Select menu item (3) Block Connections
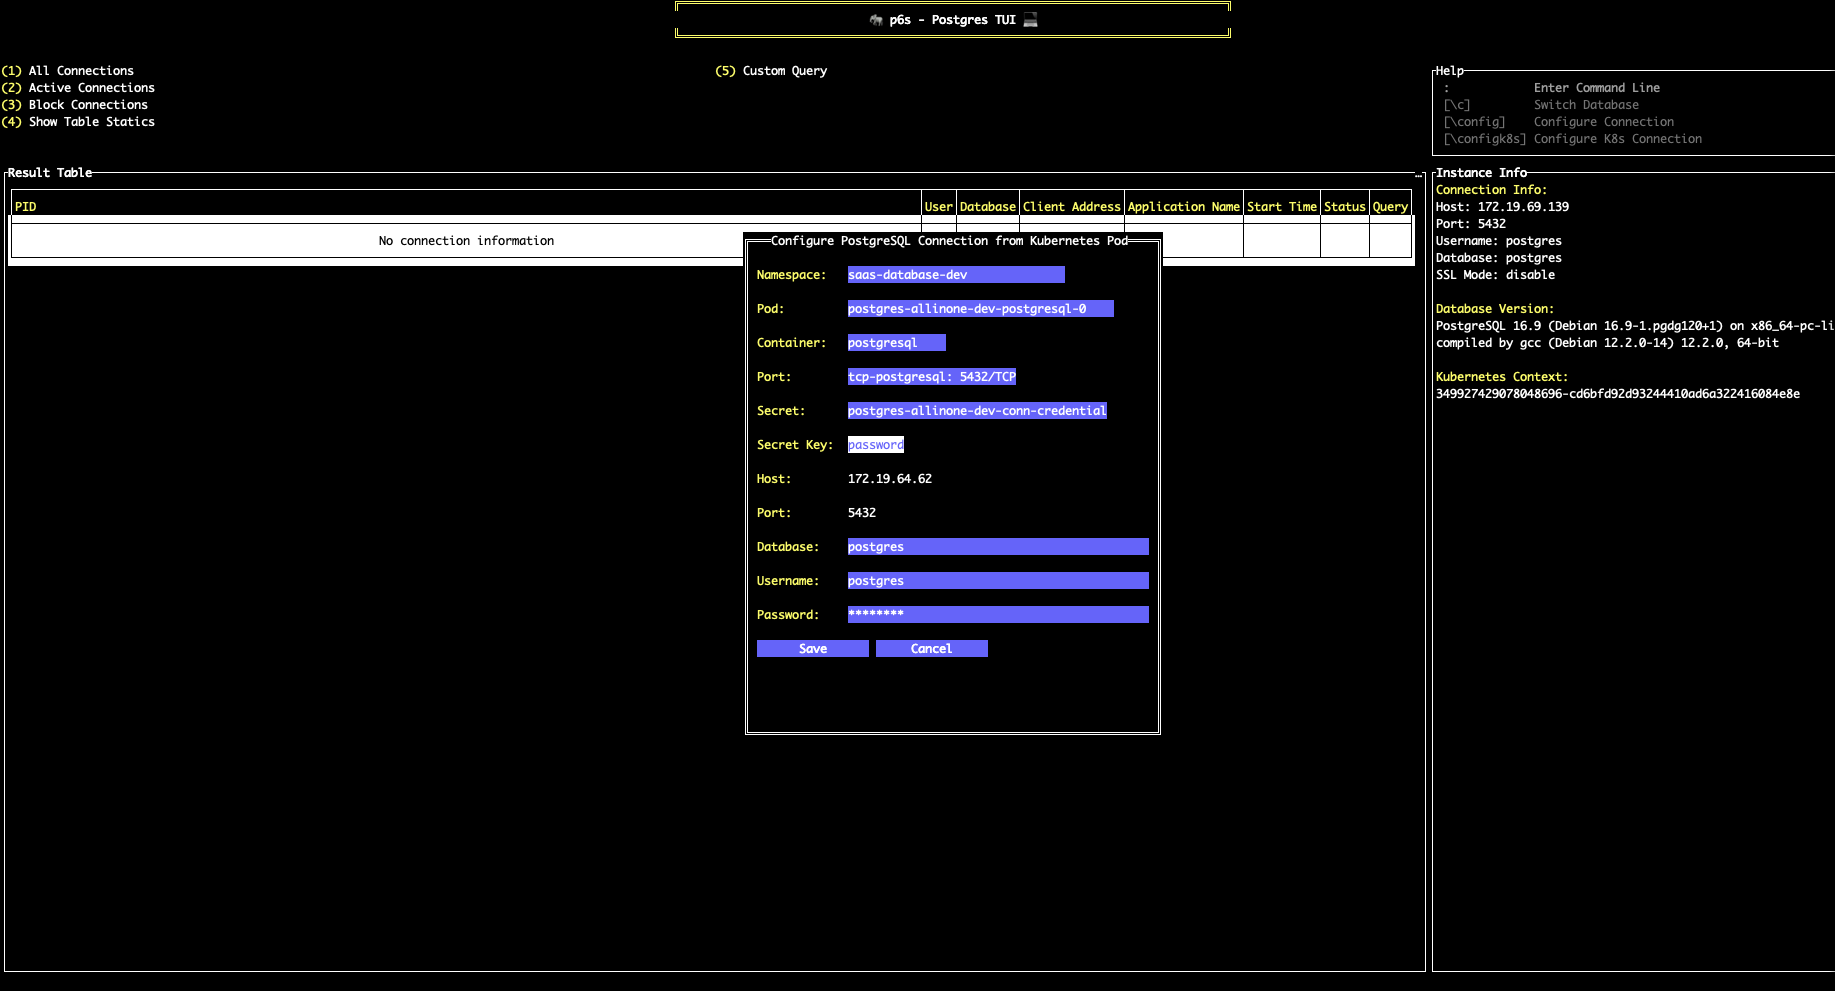1835x991 pixels. pyautogui.click(x=75, y=105)
